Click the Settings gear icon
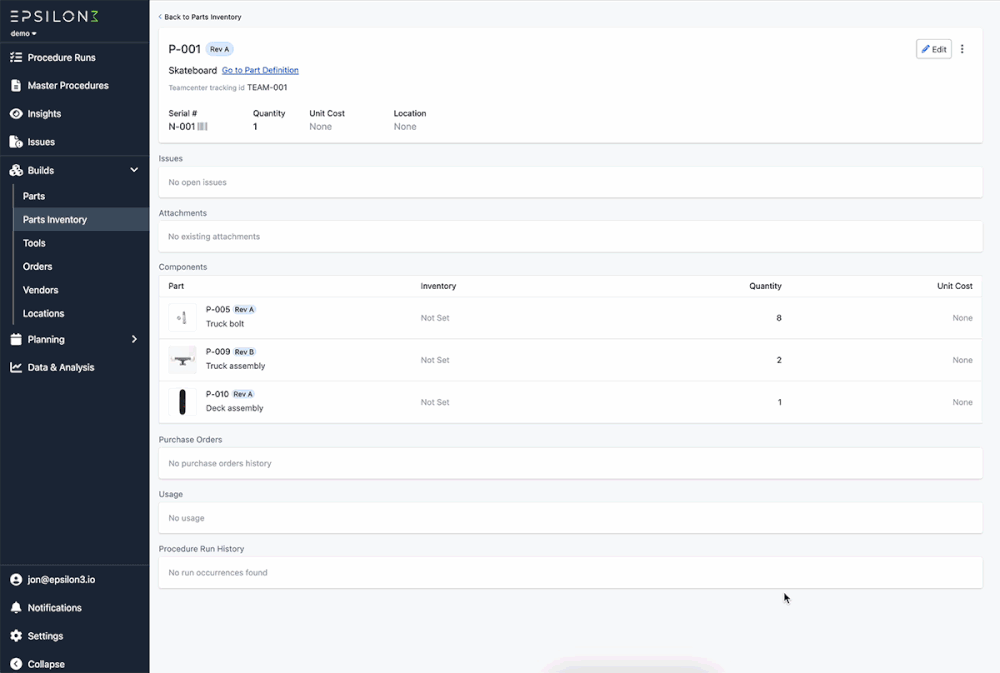1000x673 pixels. click(x=17, y=635)
